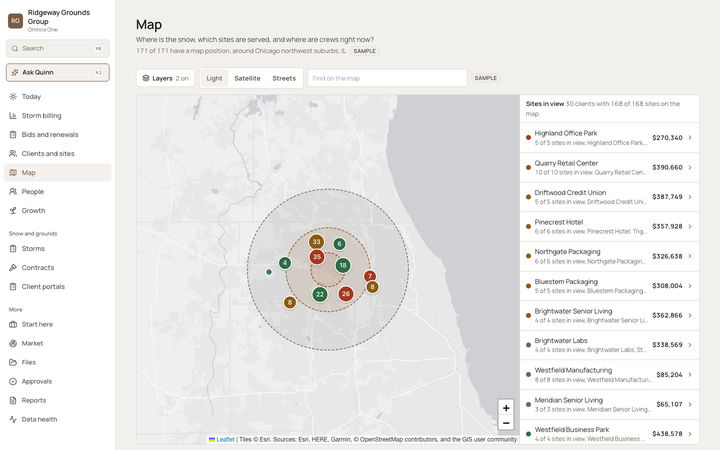Zoom in the map with plus button

tap(506, 408)
